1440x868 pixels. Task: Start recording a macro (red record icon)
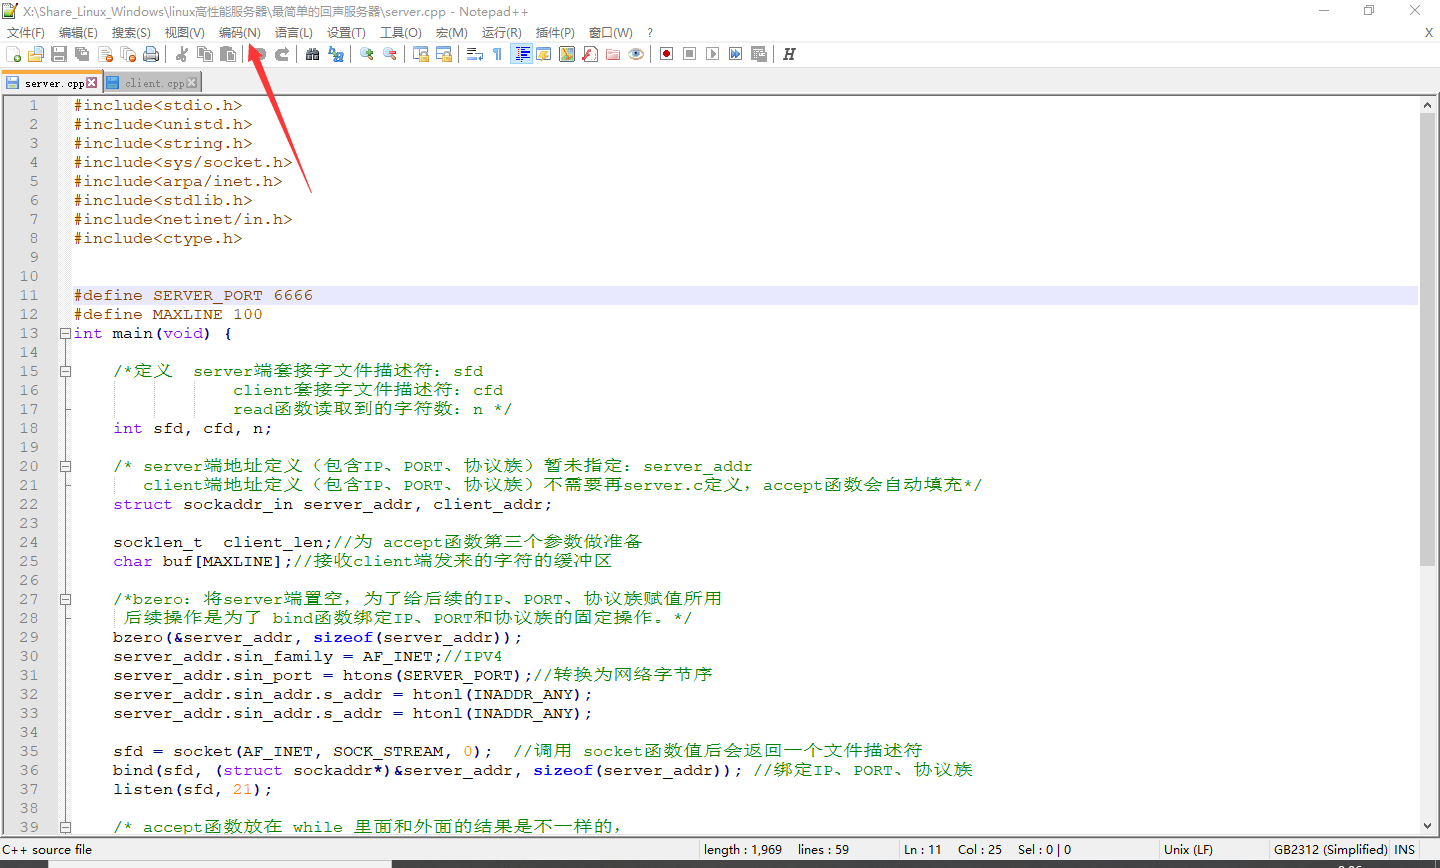click(x=665, y=54)
